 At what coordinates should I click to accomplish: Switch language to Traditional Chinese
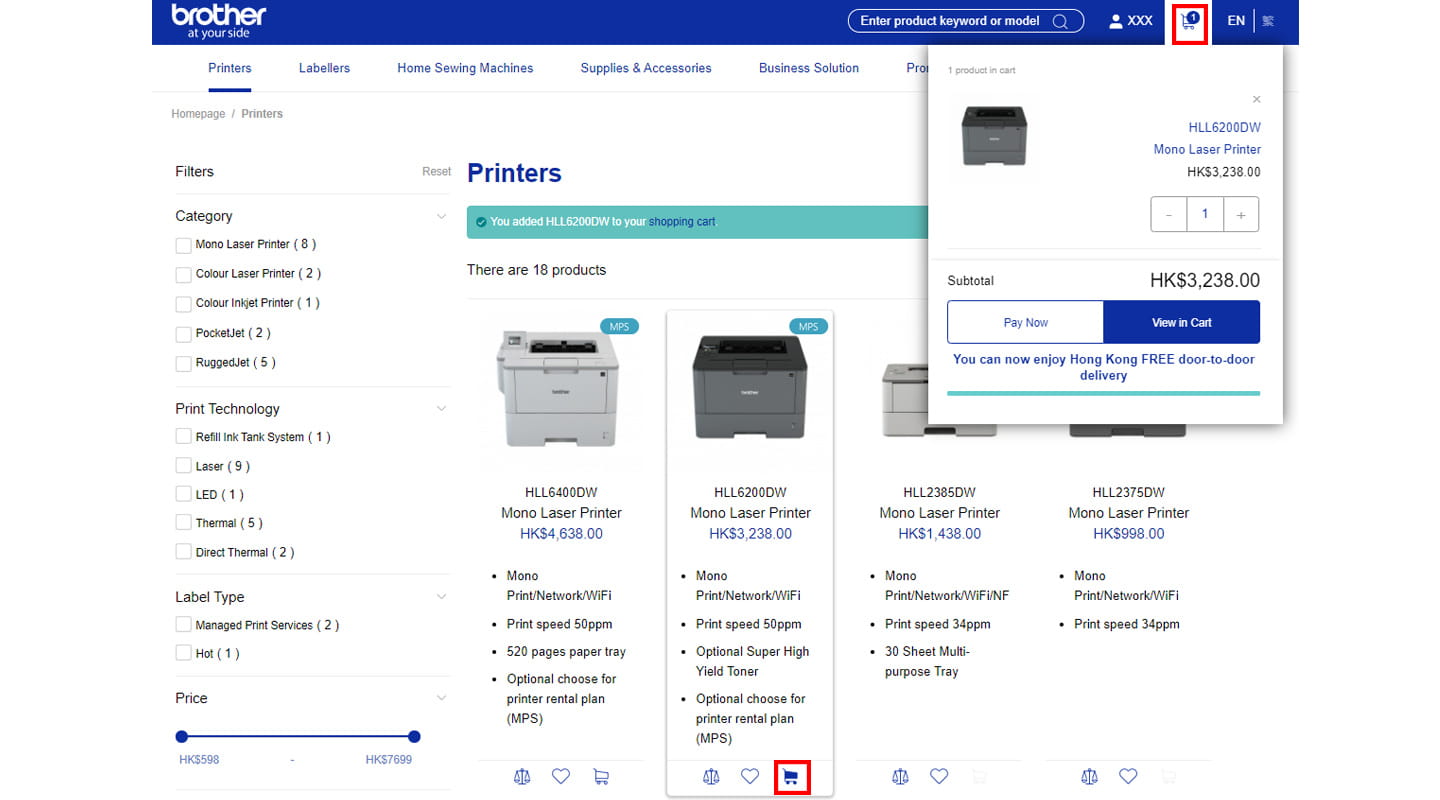pyautogui.click(x=1268, y=21)
